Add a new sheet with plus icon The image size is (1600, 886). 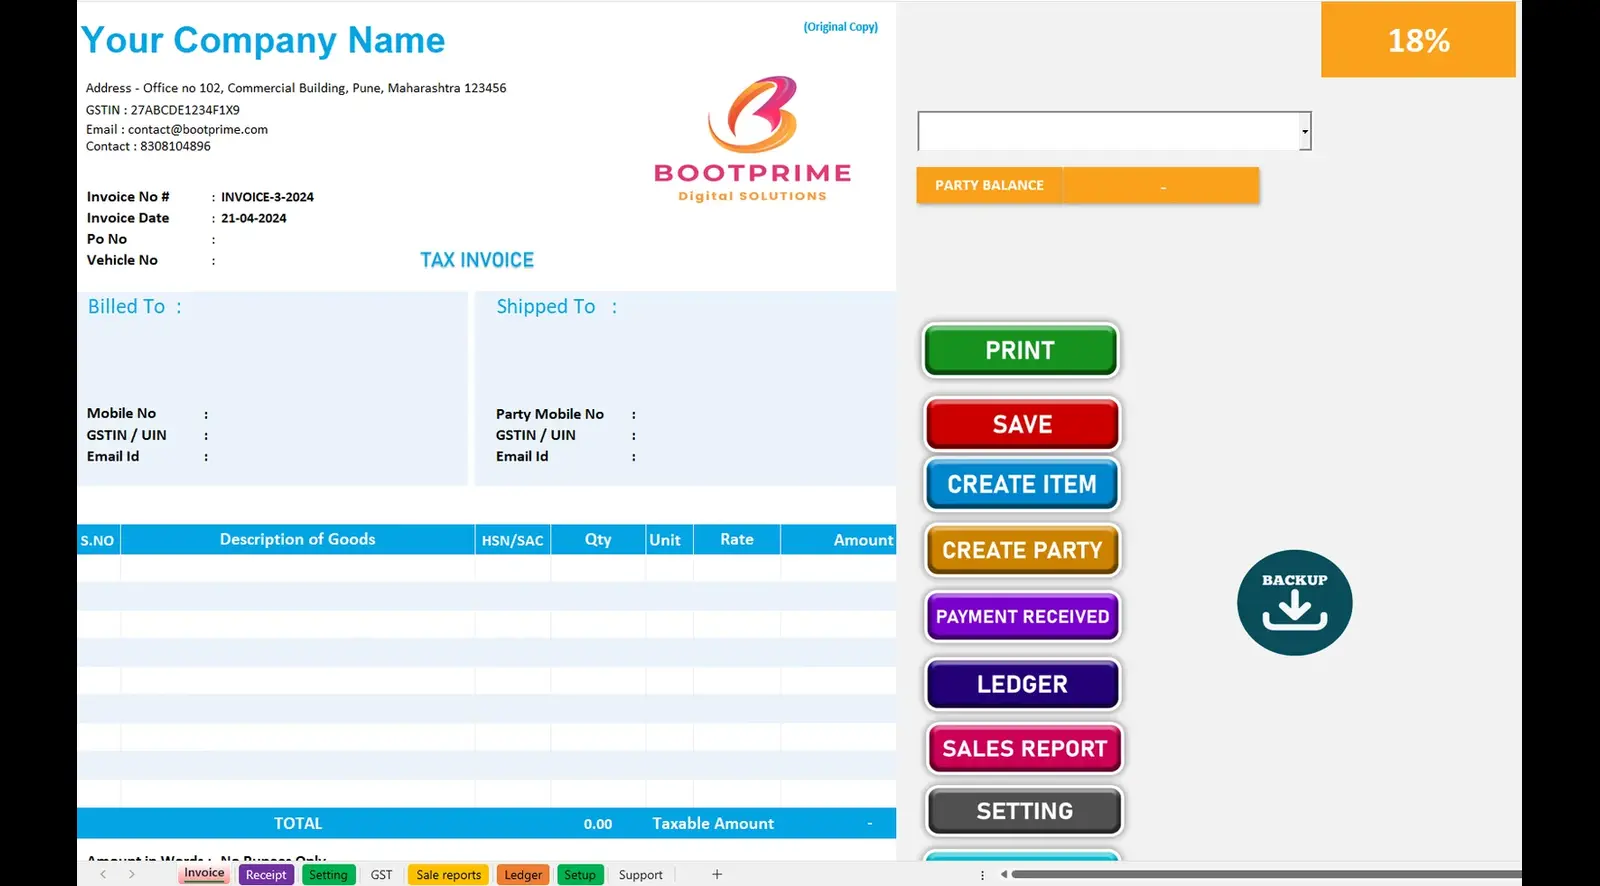(717, 874)
